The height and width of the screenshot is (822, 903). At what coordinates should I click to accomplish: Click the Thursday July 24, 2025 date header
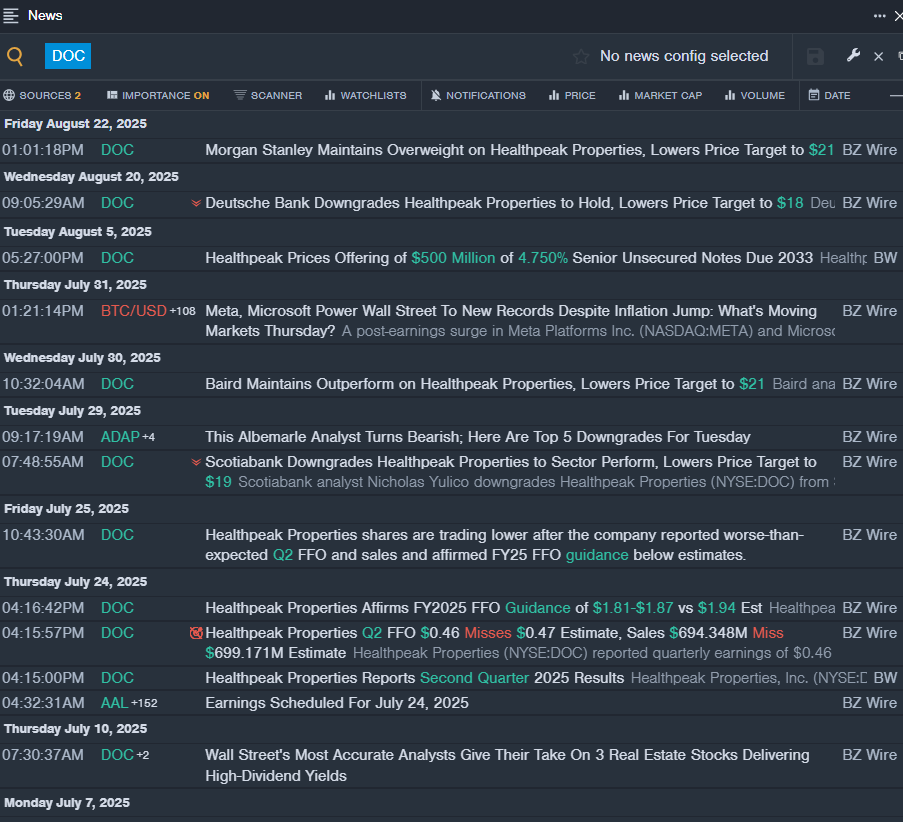(75, 582)
